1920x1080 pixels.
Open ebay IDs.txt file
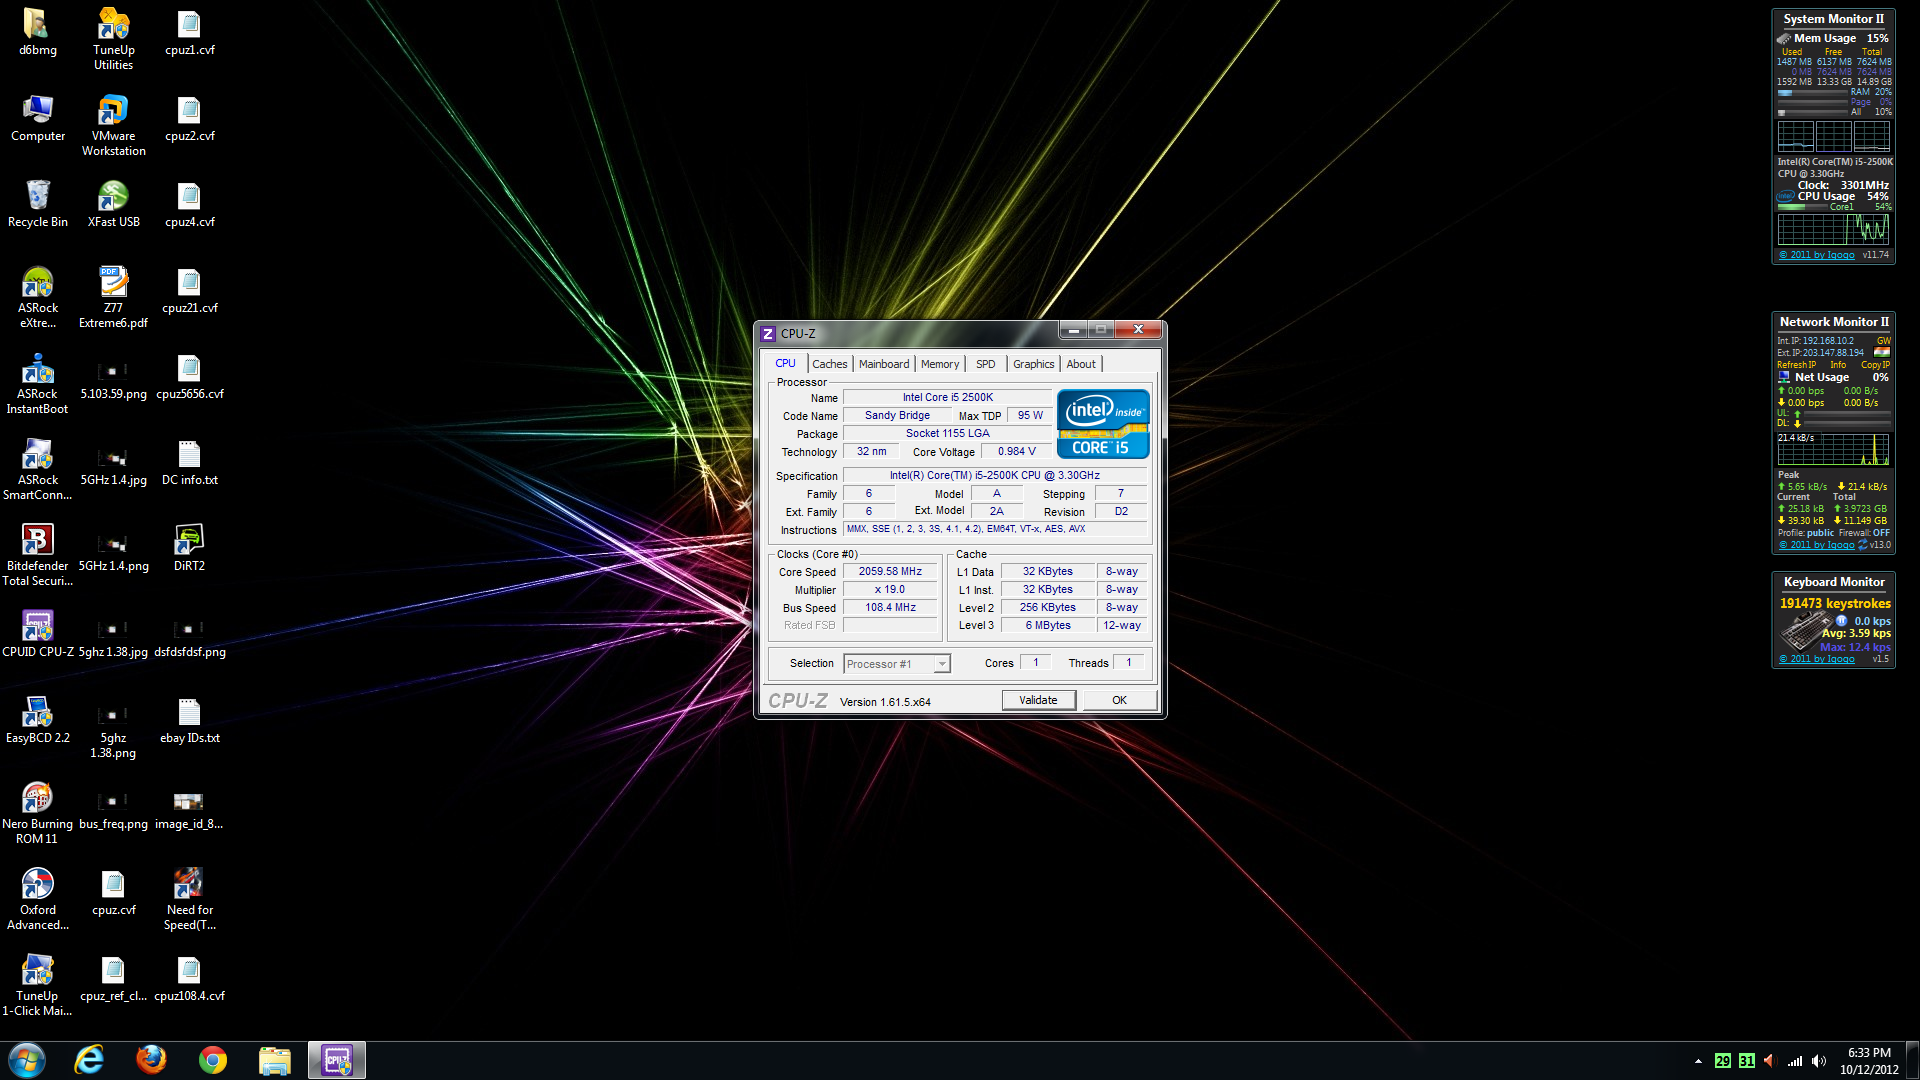click(x=189, y=720)
